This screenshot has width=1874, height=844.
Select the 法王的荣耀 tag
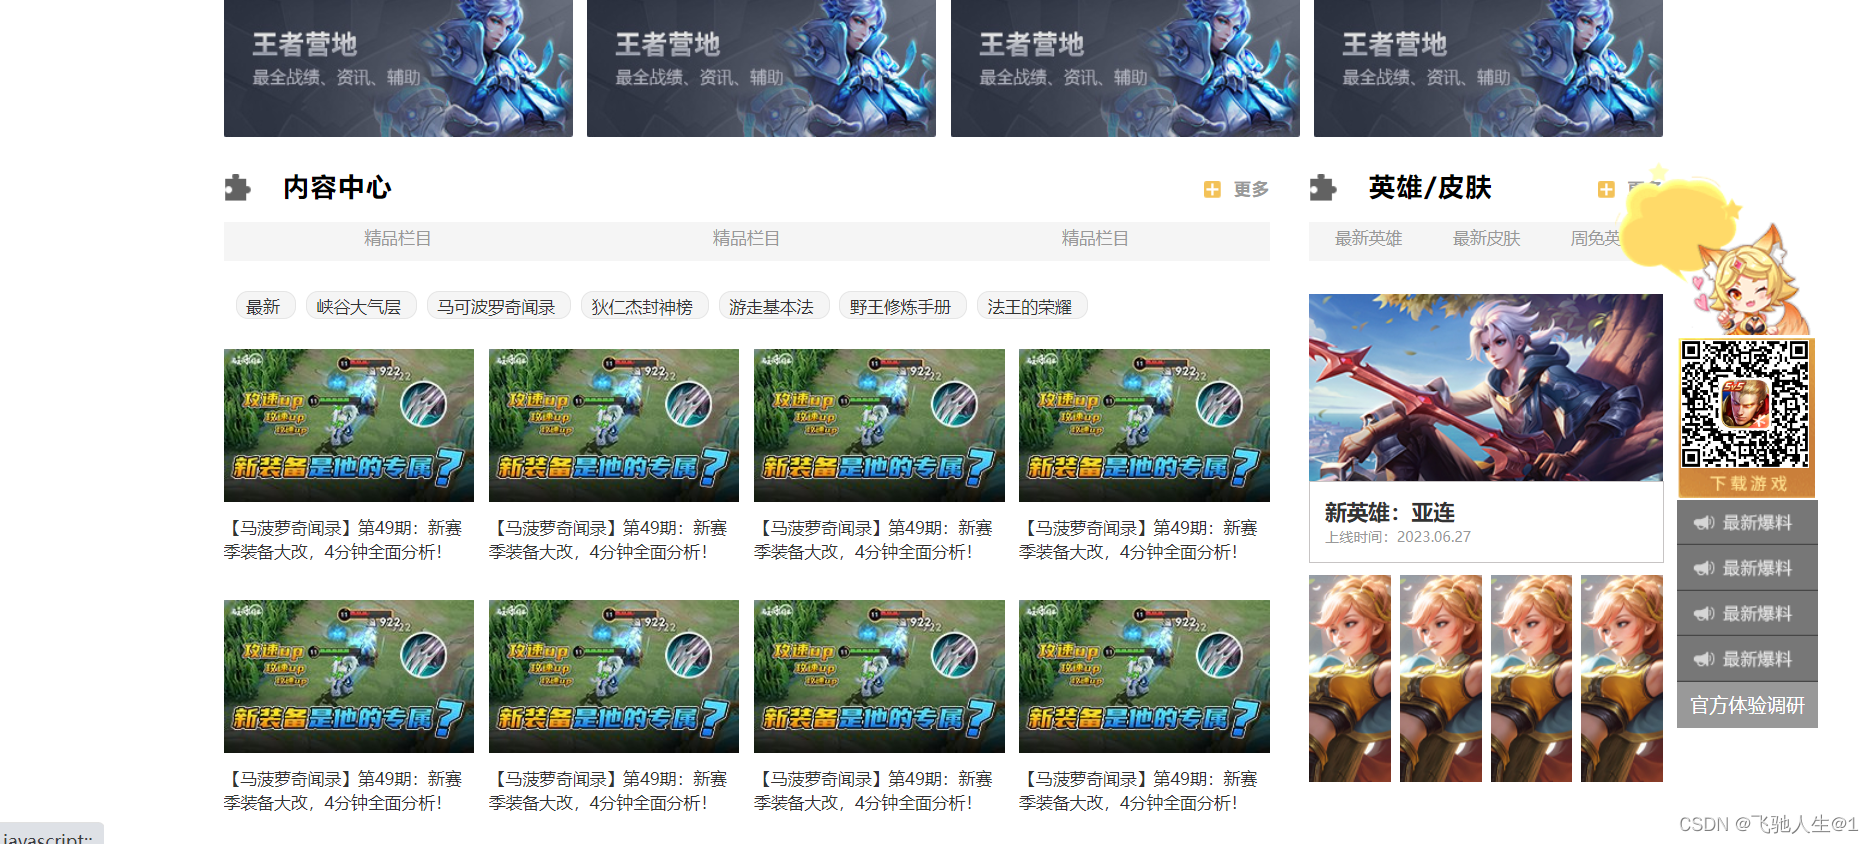(1030, 307)
